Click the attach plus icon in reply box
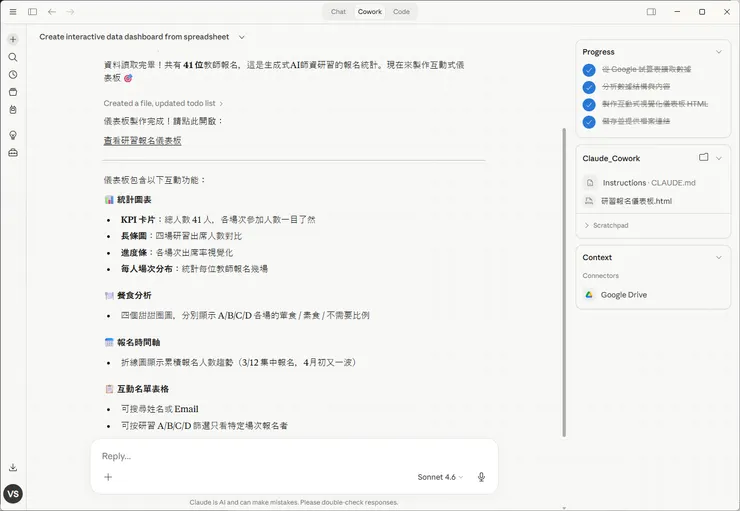The image size is (740, 511). click(x=108, y=477)
